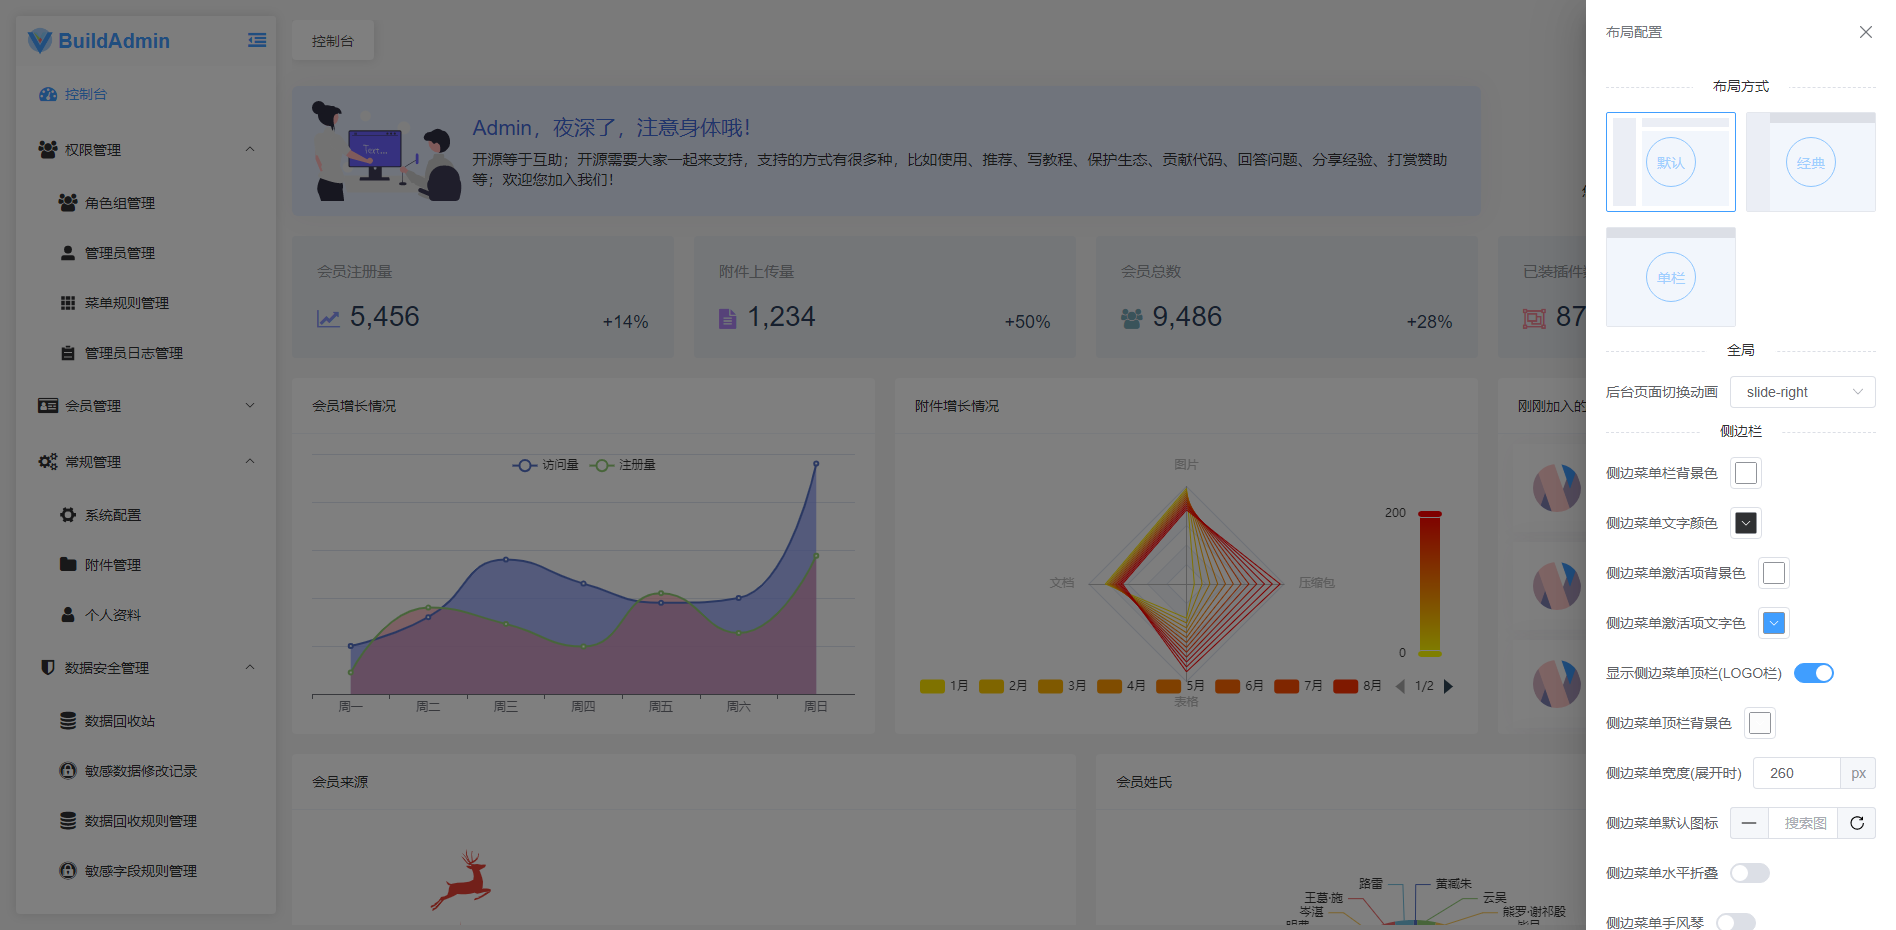Select the 经典 layout mode

point(1810,161)
